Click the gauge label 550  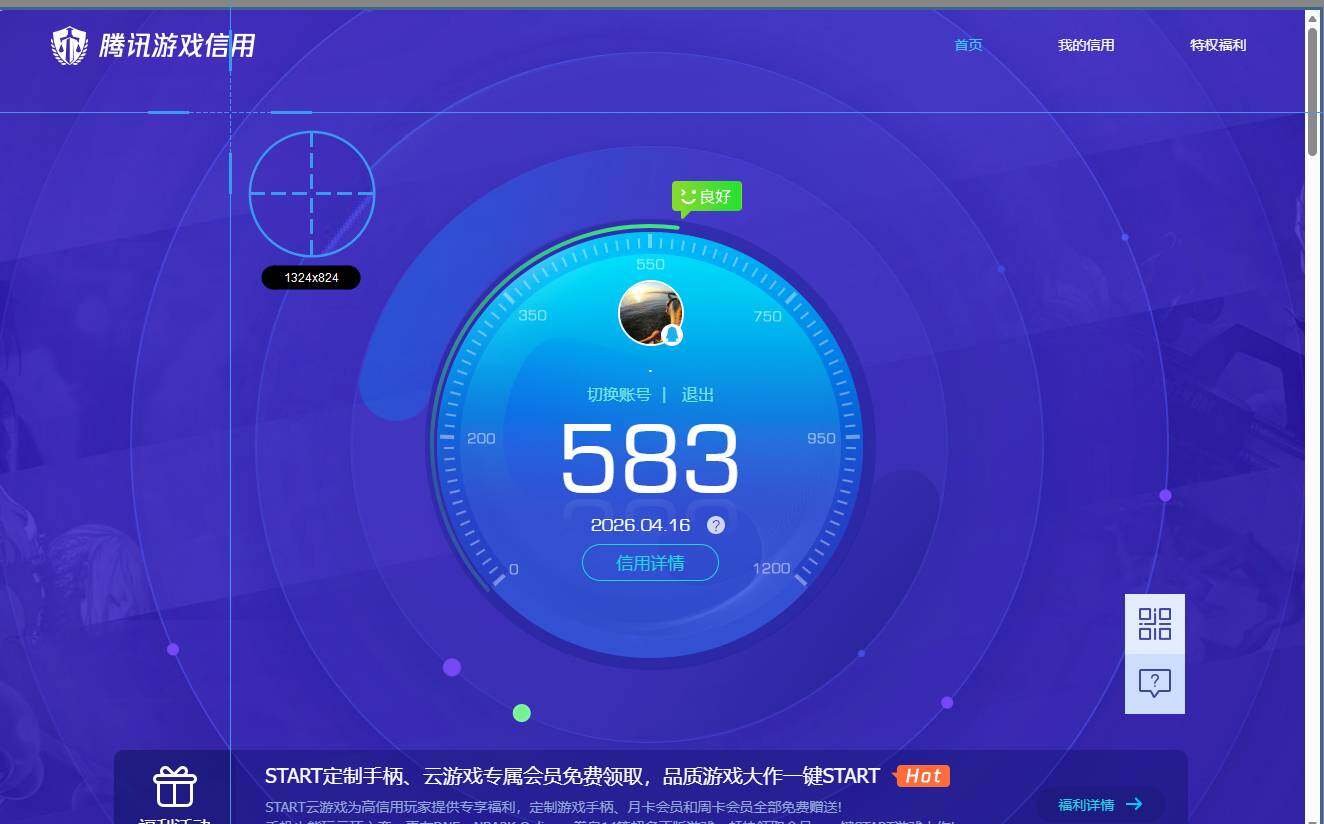650,264
